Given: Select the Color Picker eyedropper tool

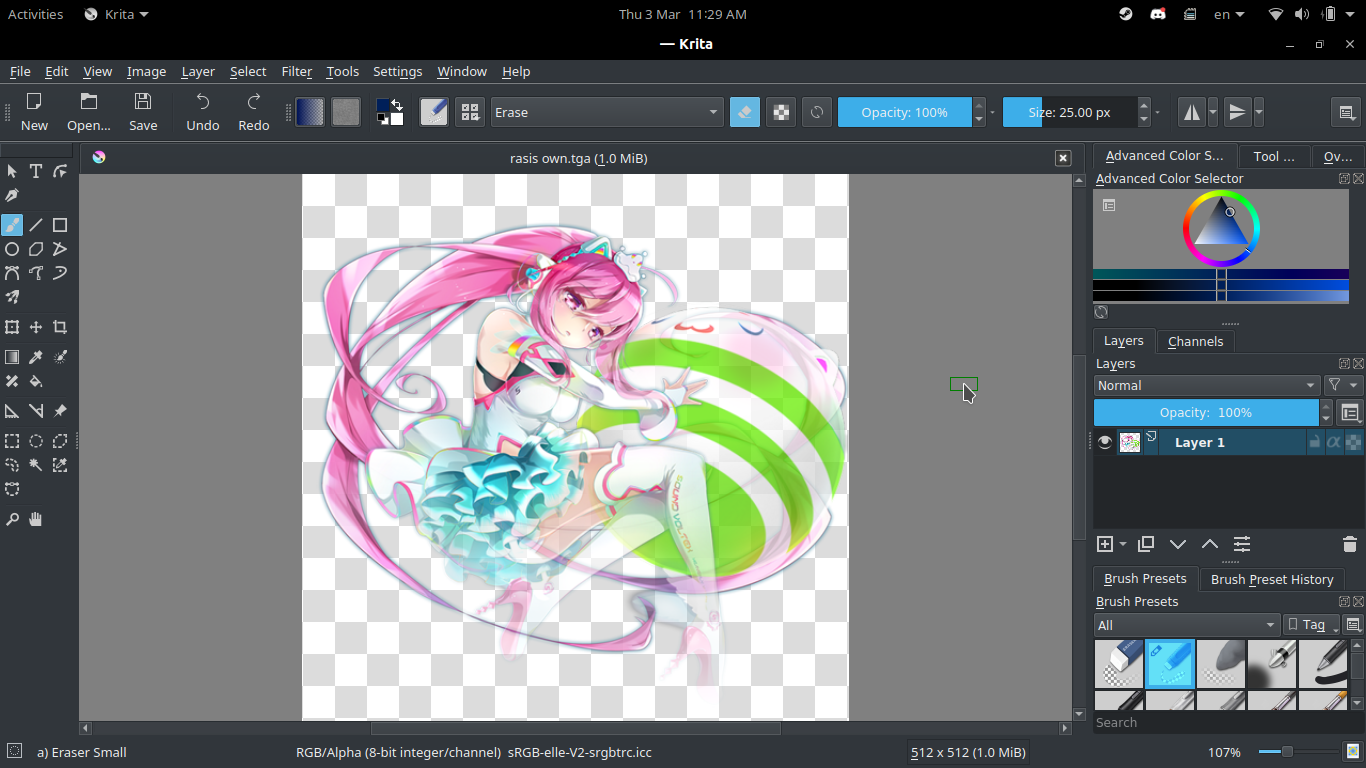Looking at the screenshot, I should 36,357.
